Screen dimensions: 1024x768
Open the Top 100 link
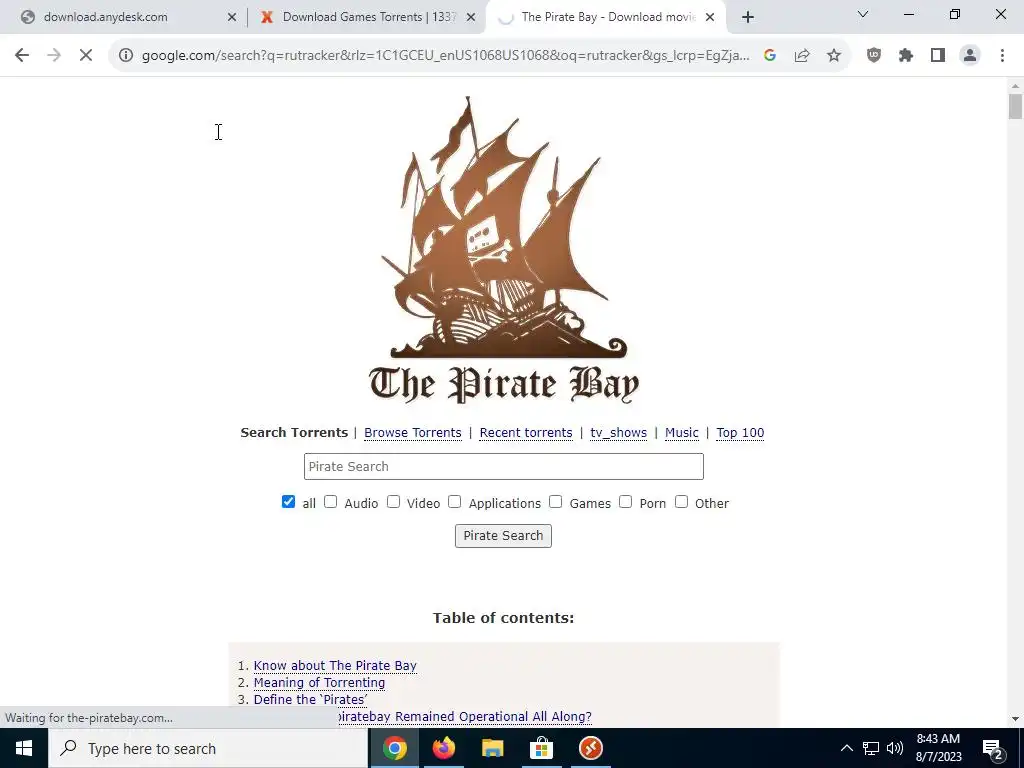click(740, 432)
